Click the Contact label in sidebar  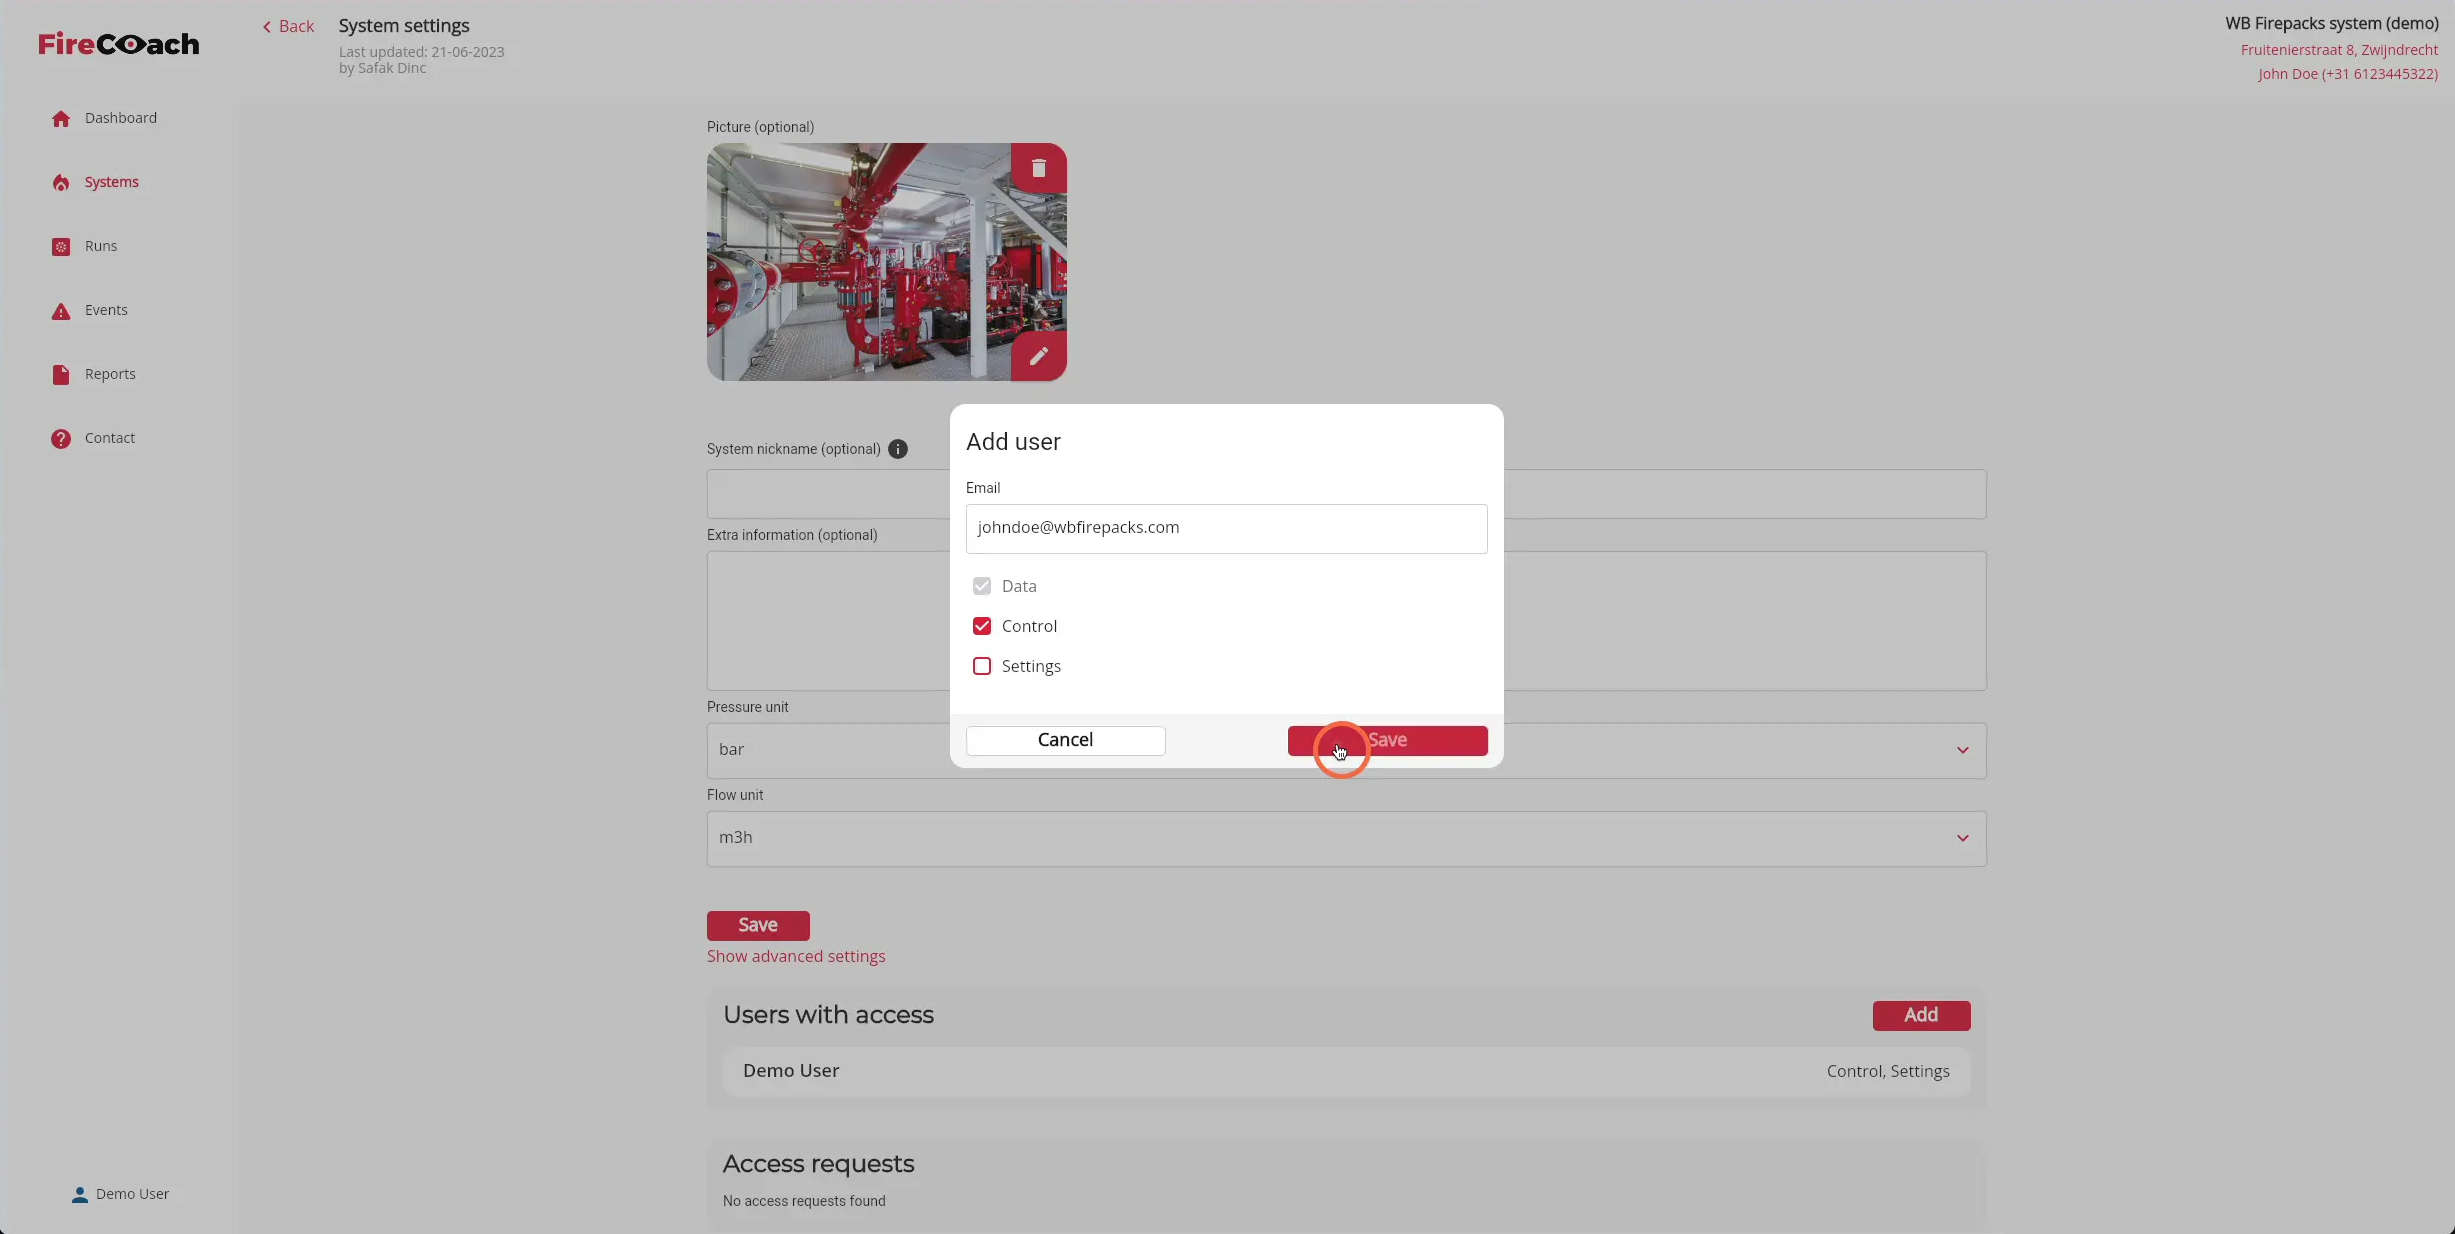click(110, 438)
